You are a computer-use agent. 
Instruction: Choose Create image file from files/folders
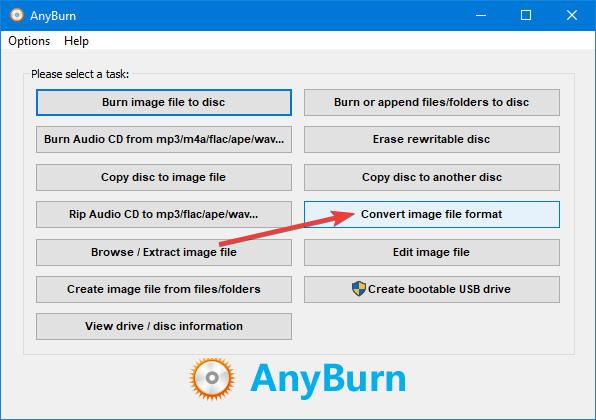[164, 289]
